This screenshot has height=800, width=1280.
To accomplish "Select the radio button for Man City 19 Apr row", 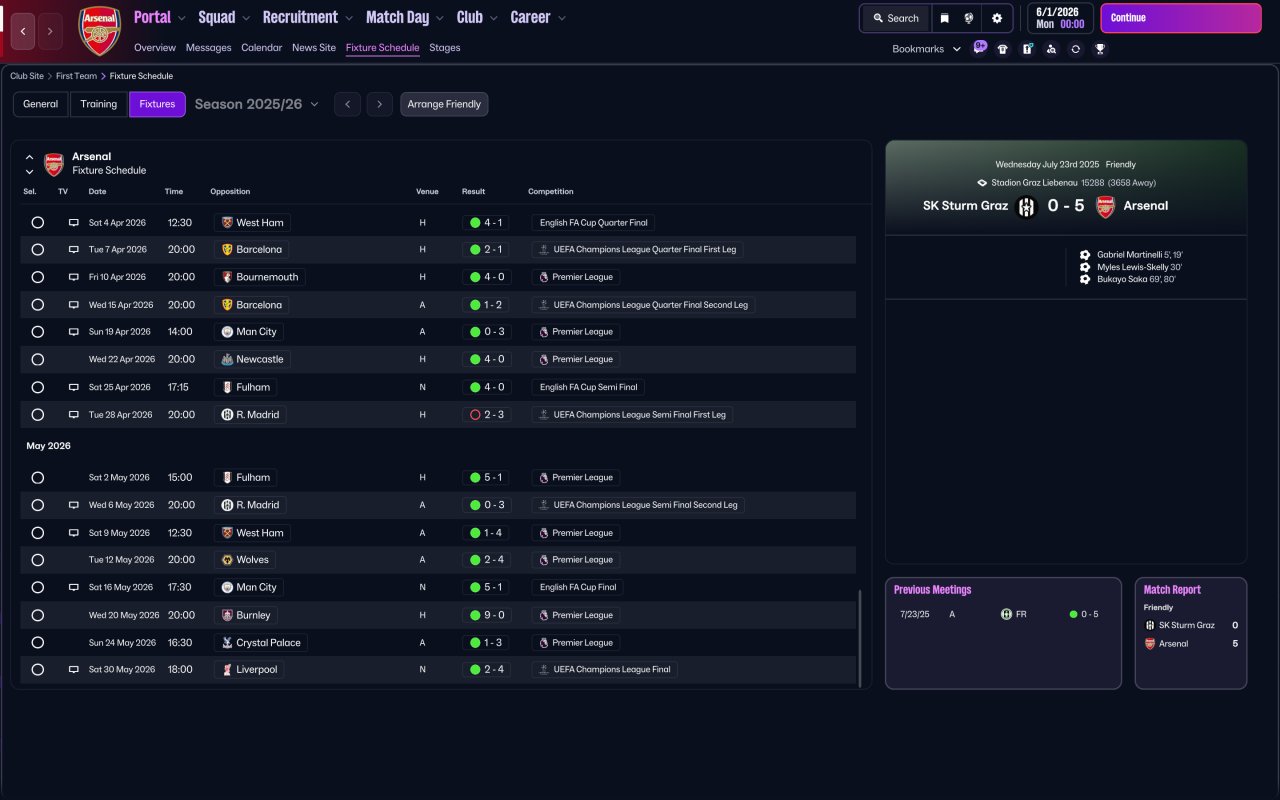I will coord(38,332).
